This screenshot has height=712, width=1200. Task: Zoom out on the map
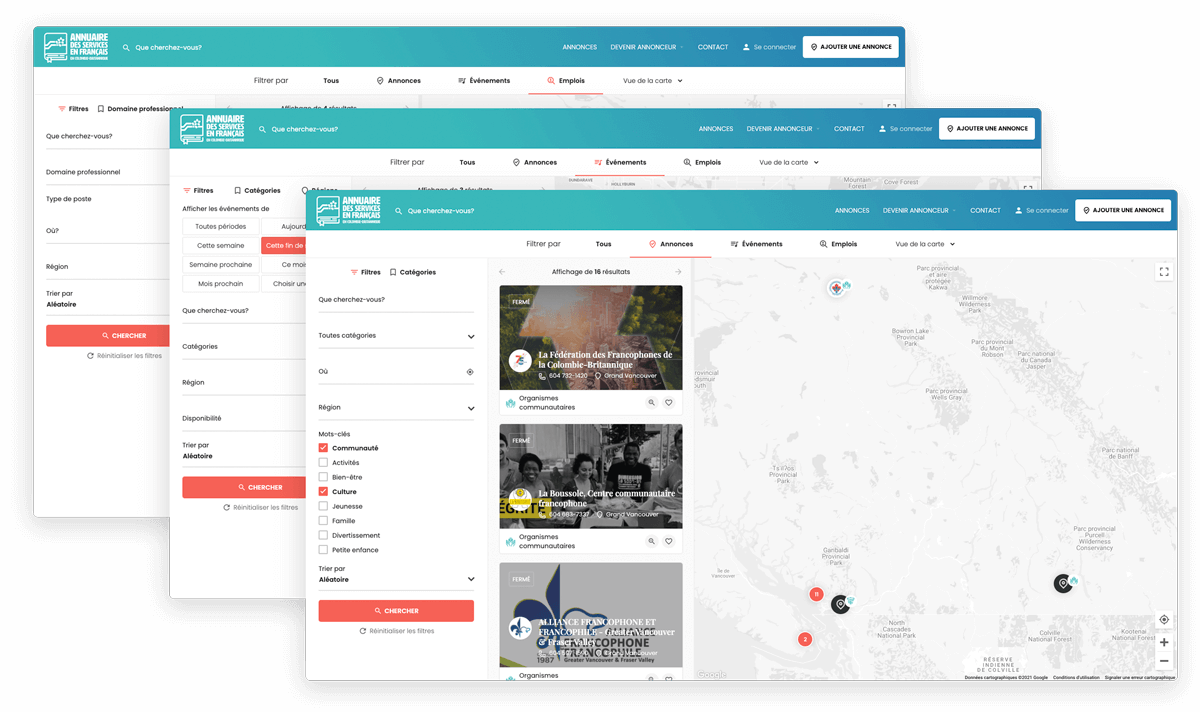pyautogui.click(x=1164, y=661)
